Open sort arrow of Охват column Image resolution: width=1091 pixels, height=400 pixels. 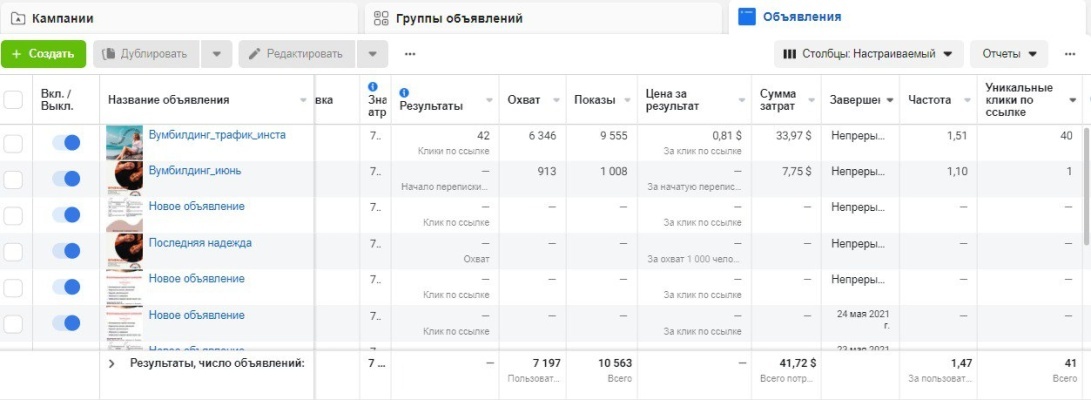(556, 100)
